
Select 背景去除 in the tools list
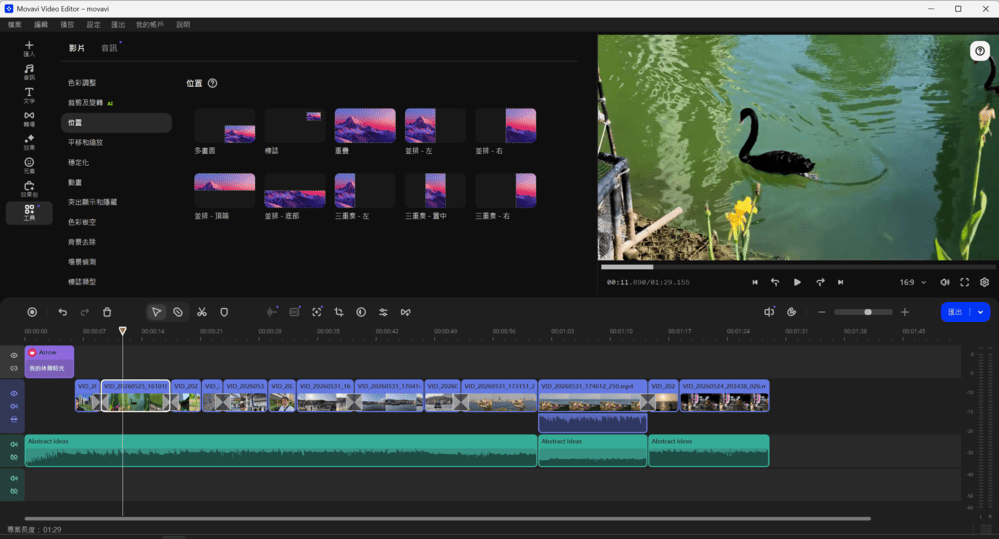tap(82, 242)
